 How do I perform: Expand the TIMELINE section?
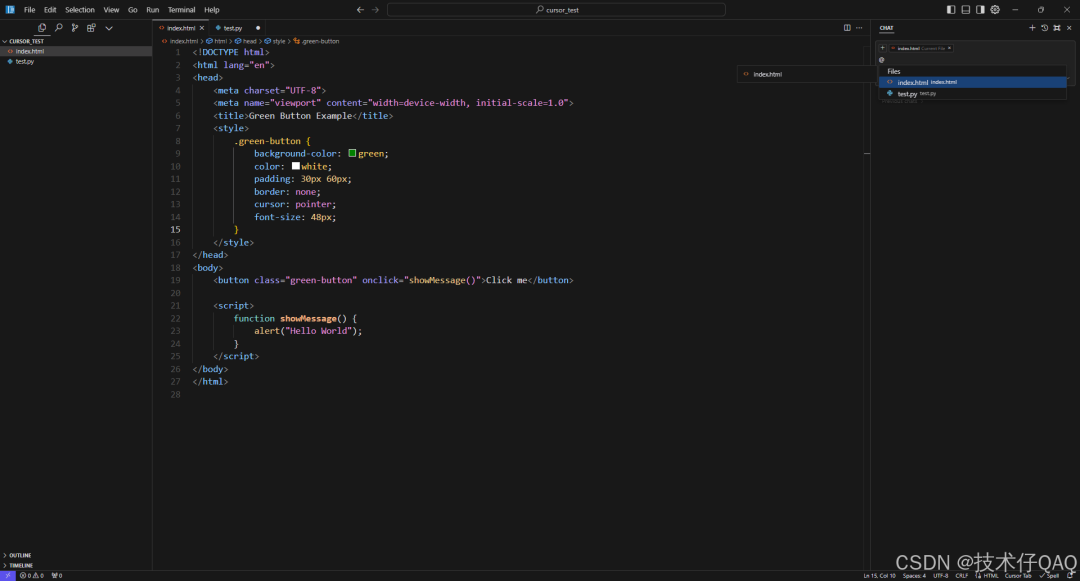[76, 565]
